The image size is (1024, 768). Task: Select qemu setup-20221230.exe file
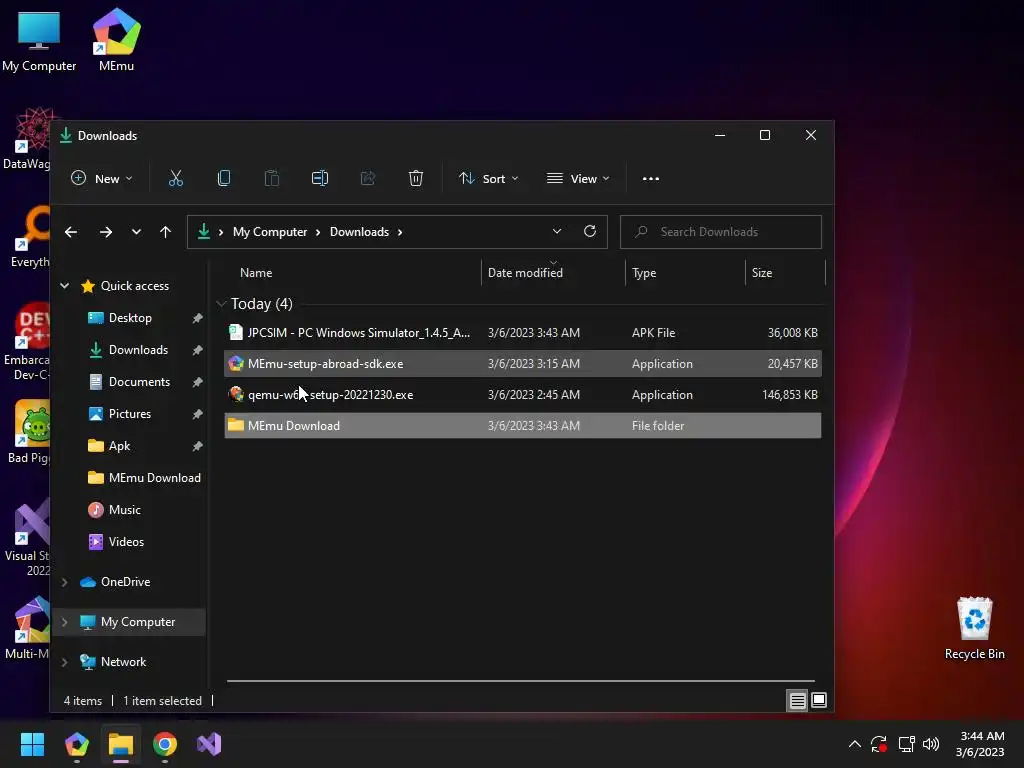[x=522, y=394]
